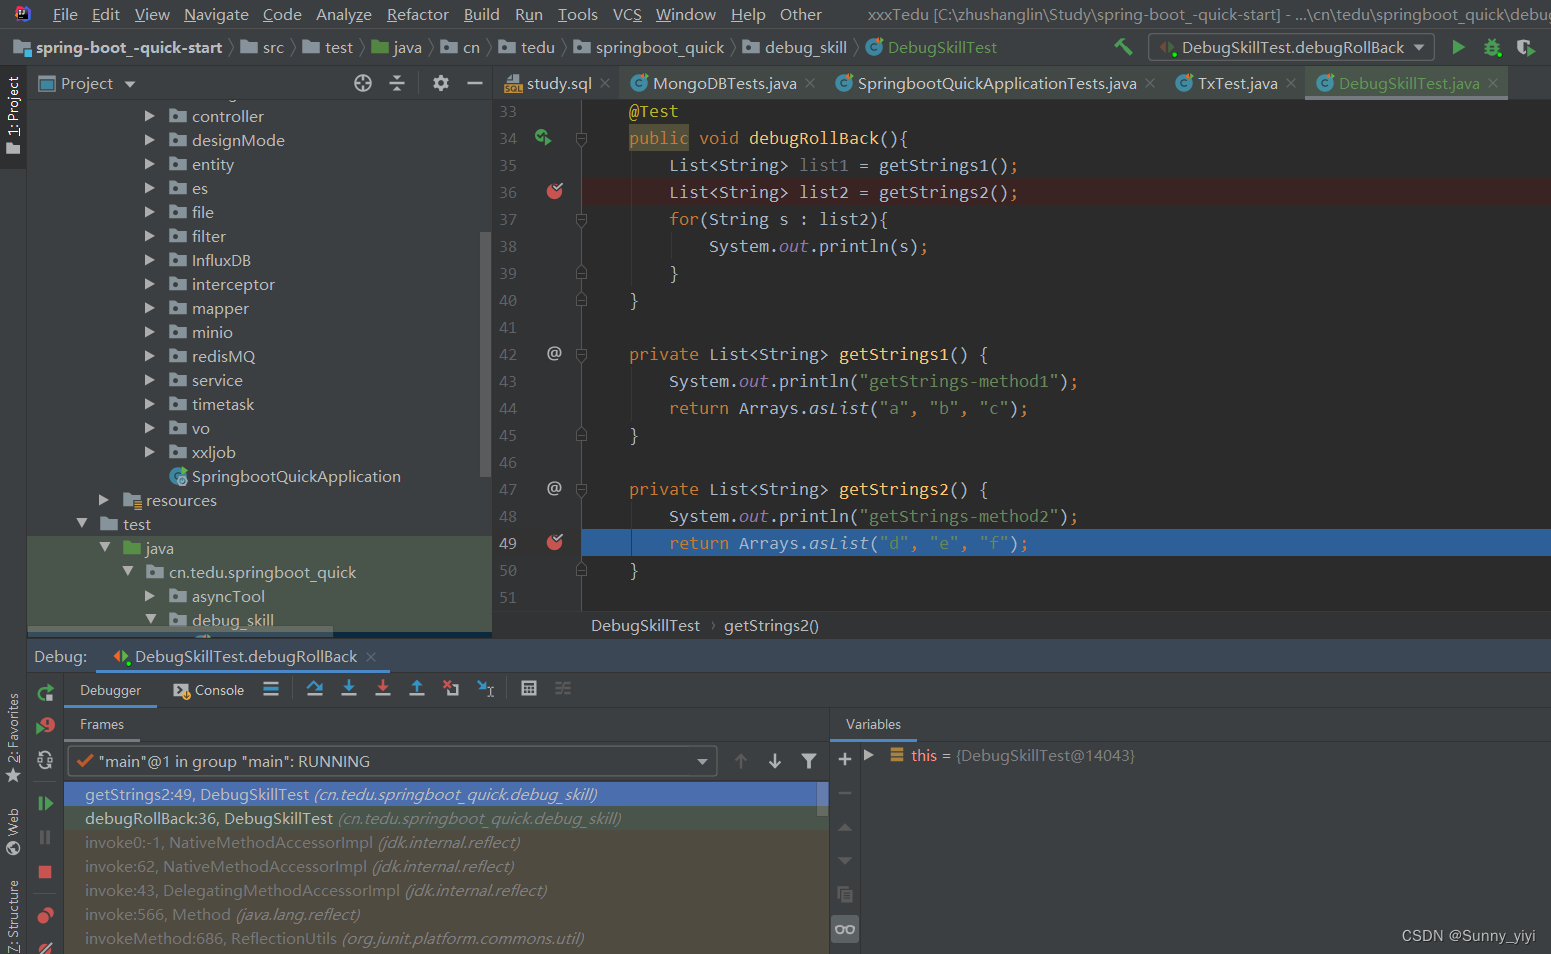This screenshot has height=954, width=1551.
Task: Move to previous frame up arrow
Action: 741,761
